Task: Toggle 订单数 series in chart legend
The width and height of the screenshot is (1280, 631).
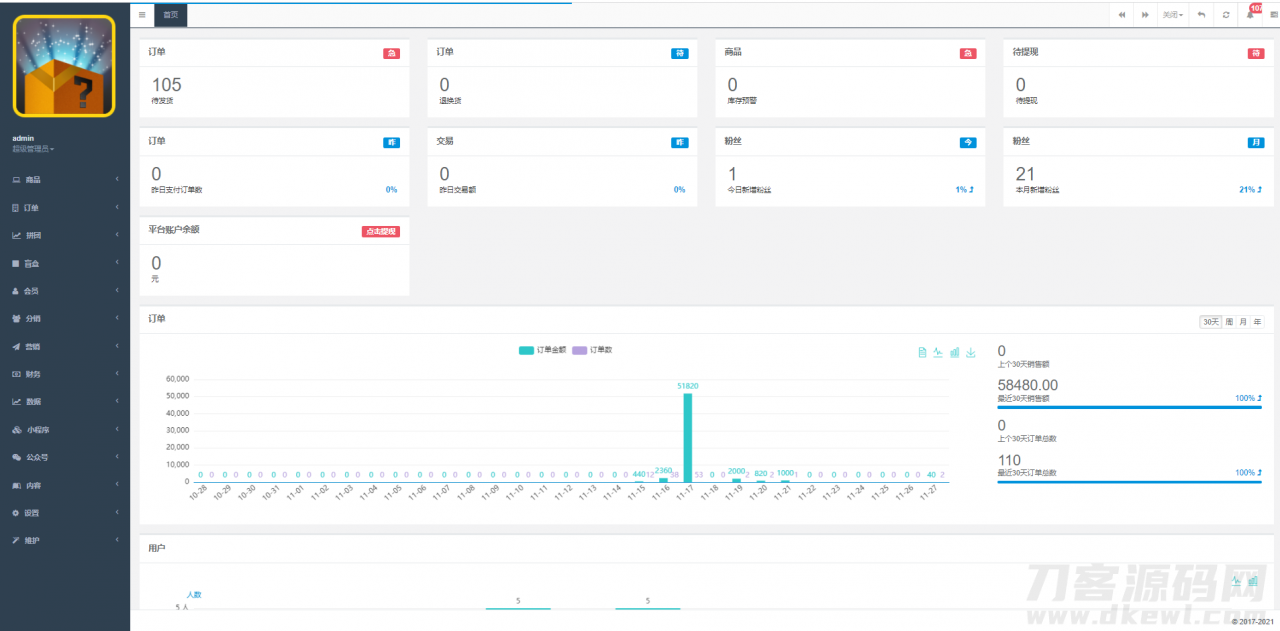Action: pos(592,350)
